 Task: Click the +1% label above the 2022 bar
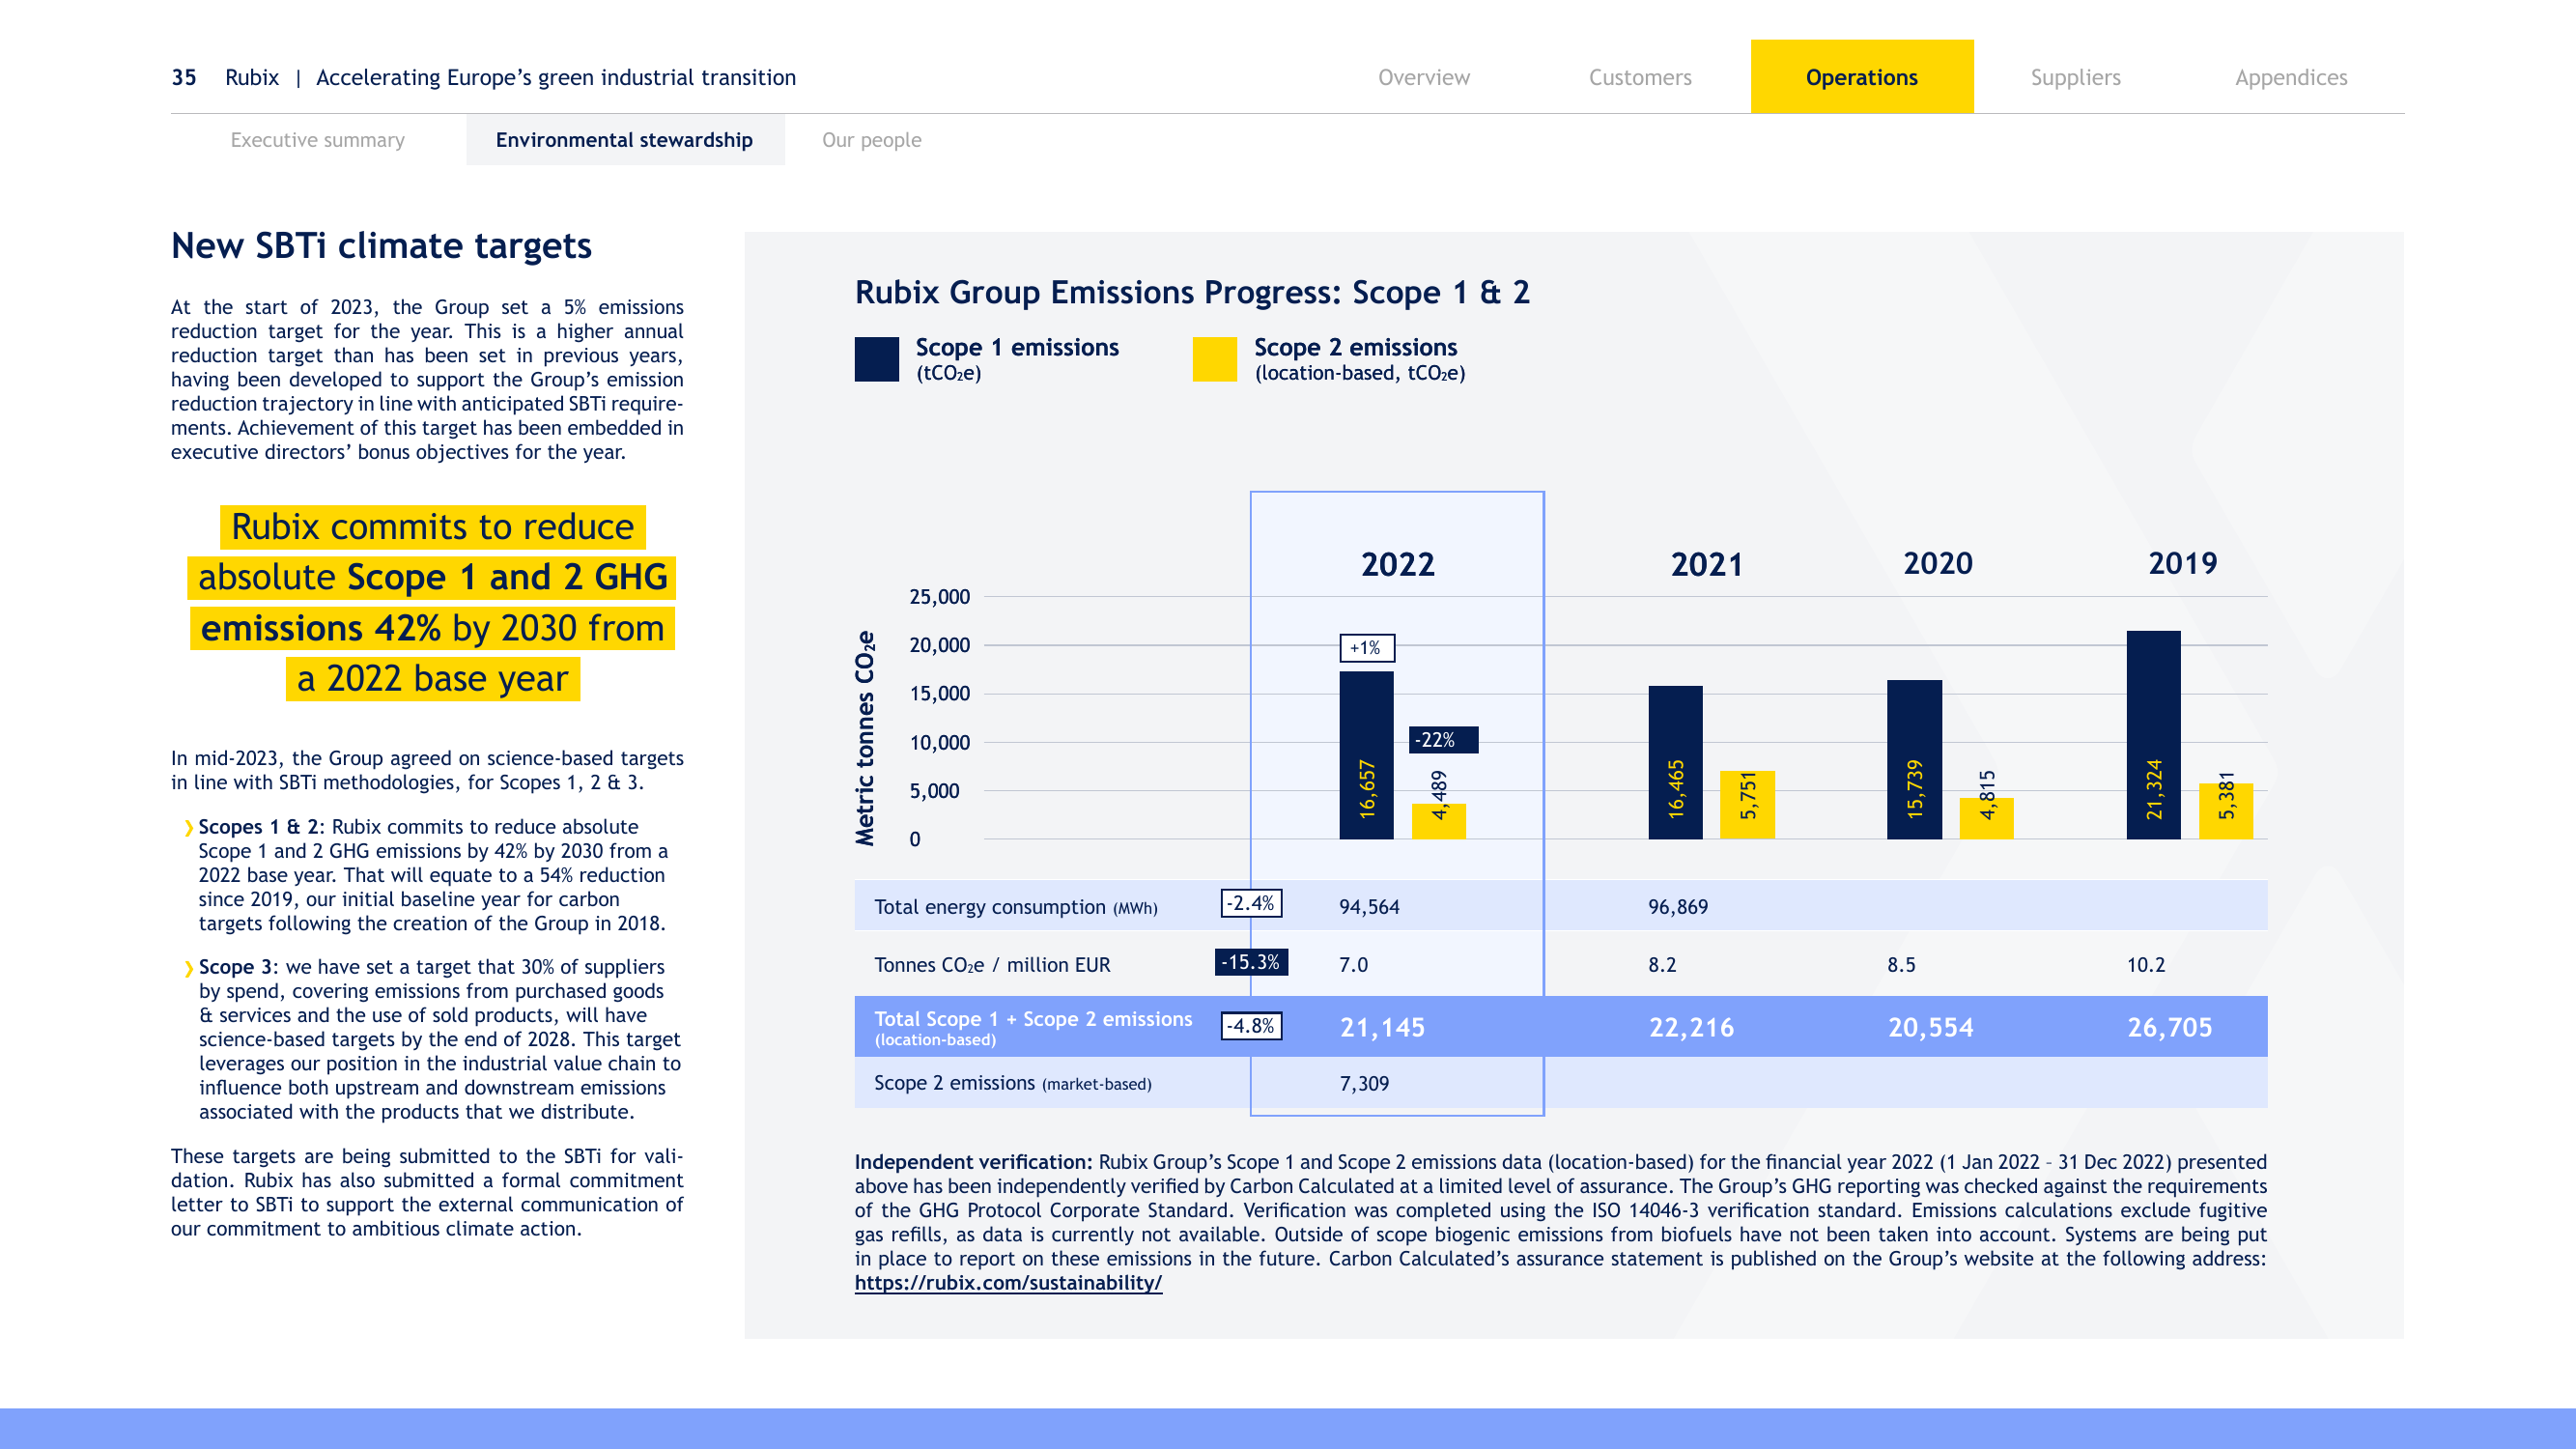point(1366,648)
